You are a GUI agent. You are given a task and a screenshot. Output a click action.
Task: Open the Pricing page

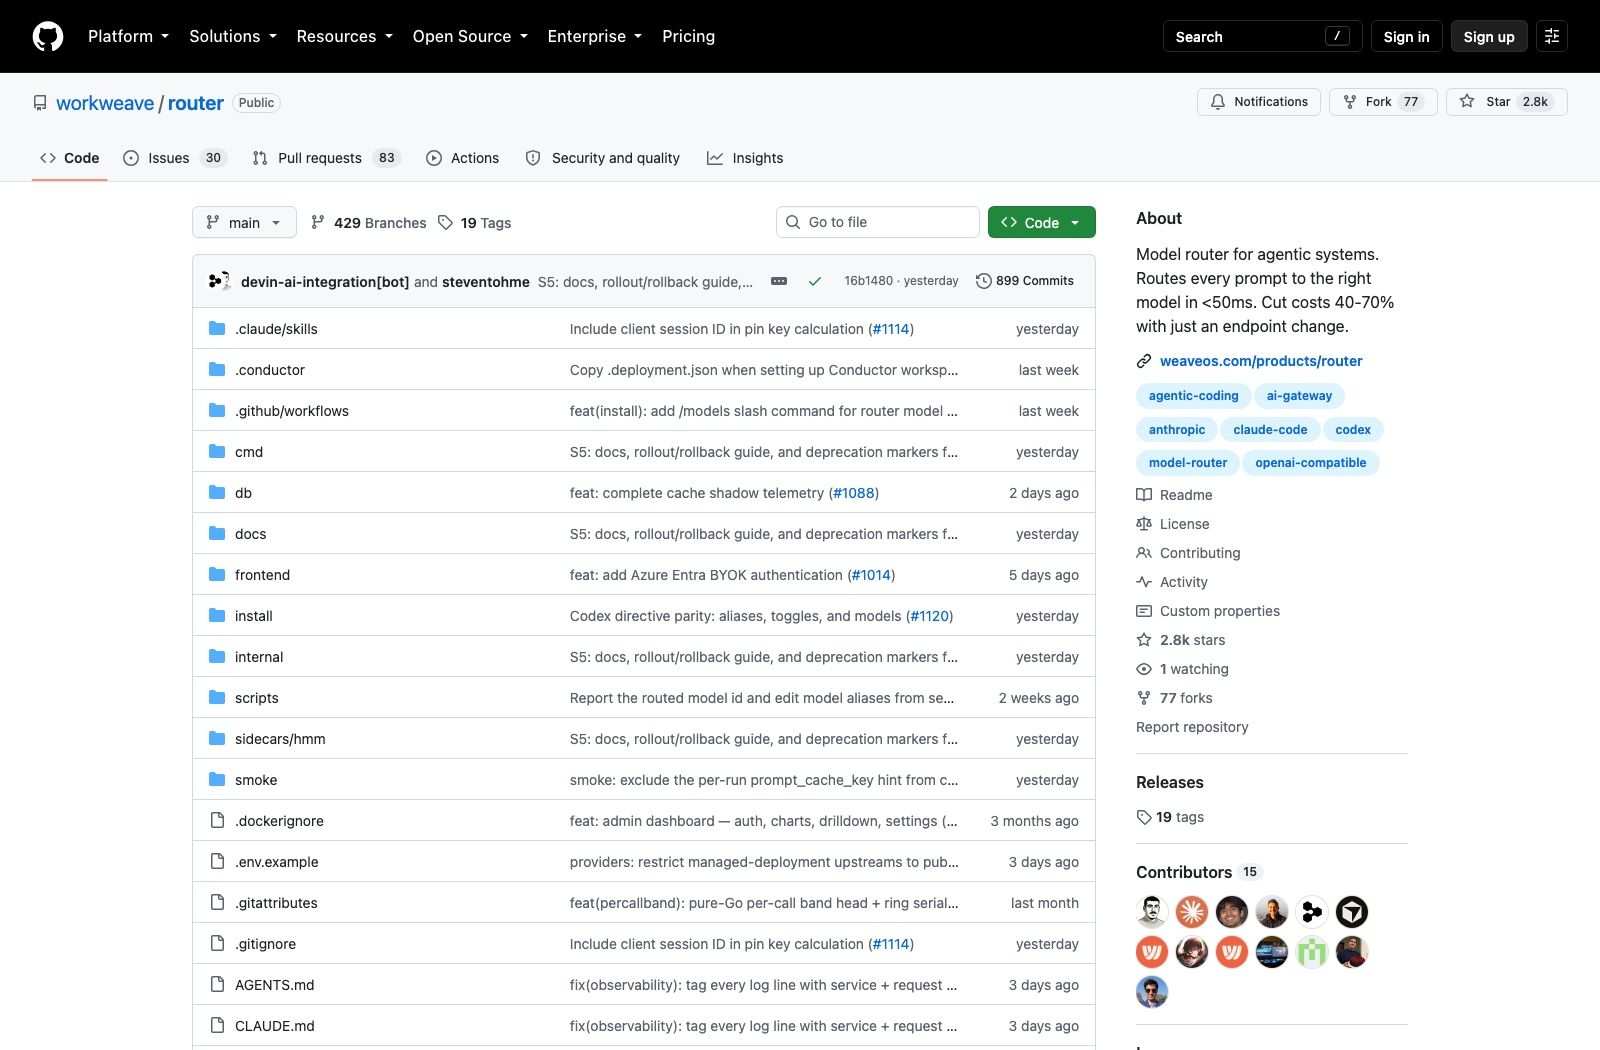[x=688, y=36]
